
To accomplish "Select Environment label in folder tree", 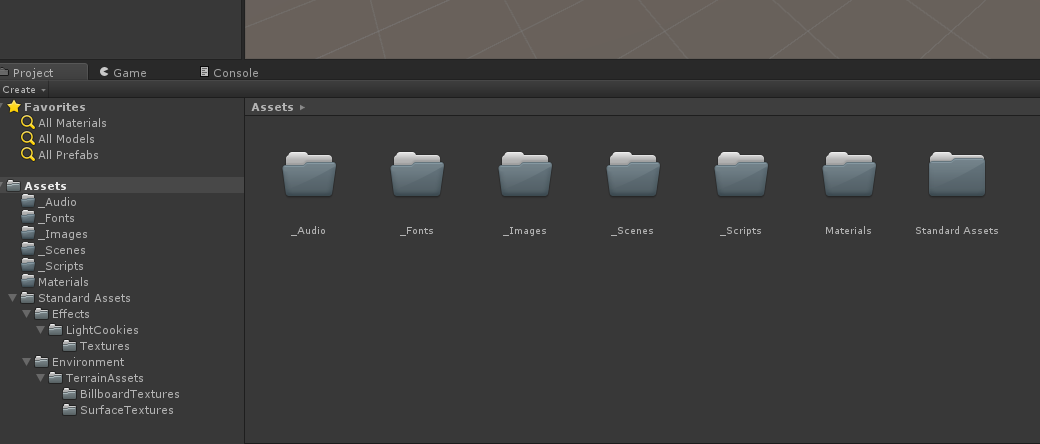I will click(88, 361).
